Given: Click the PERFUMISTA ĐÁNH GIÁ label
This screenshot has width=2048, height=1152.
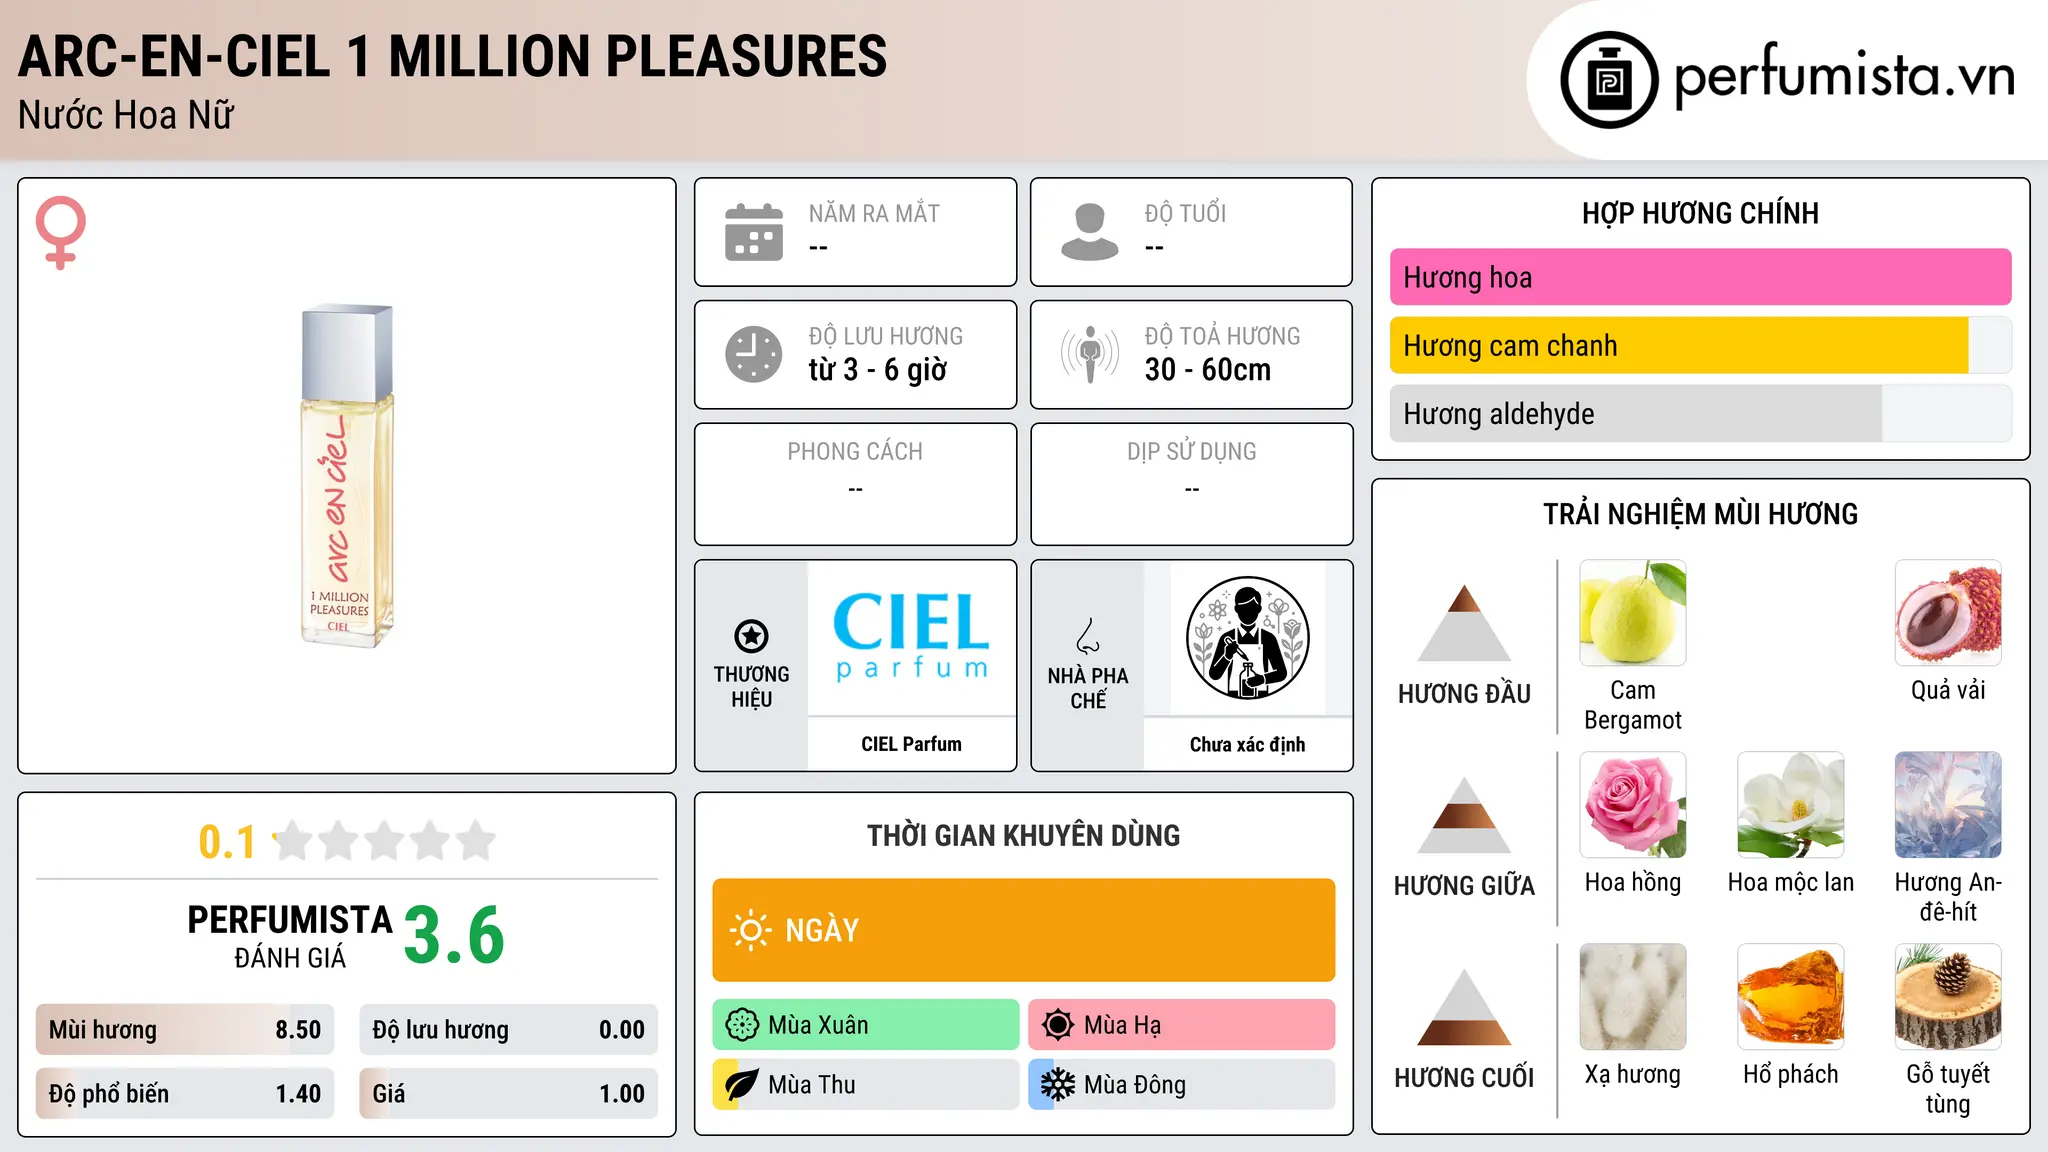Looking at the screenshot, I should [x=290, y=936].
